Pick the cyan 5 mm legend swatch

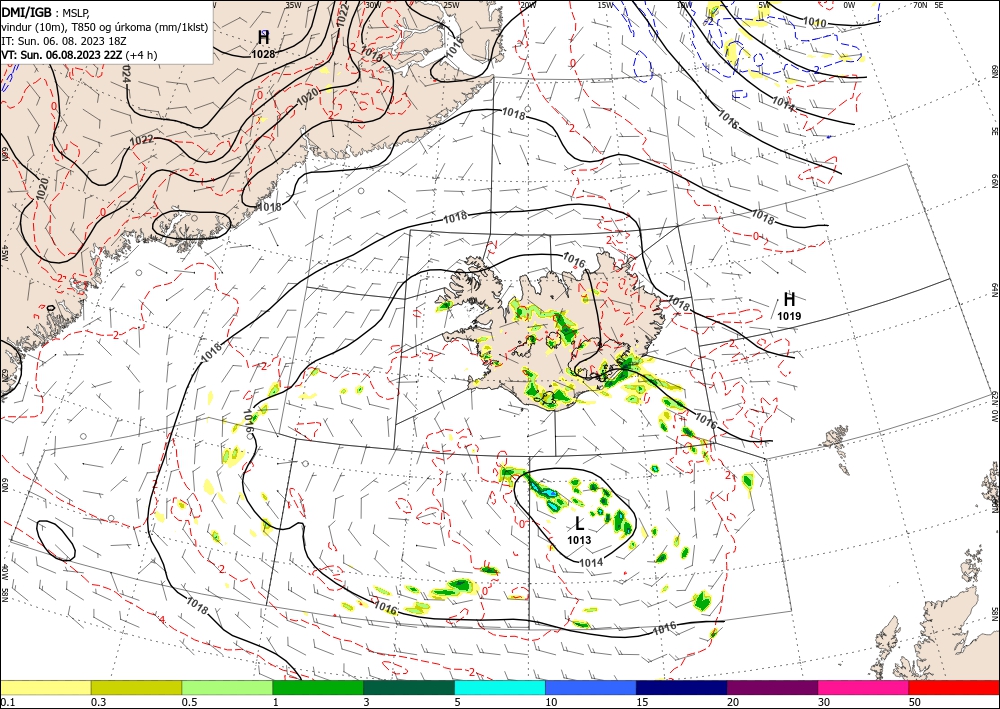point(500,687)
